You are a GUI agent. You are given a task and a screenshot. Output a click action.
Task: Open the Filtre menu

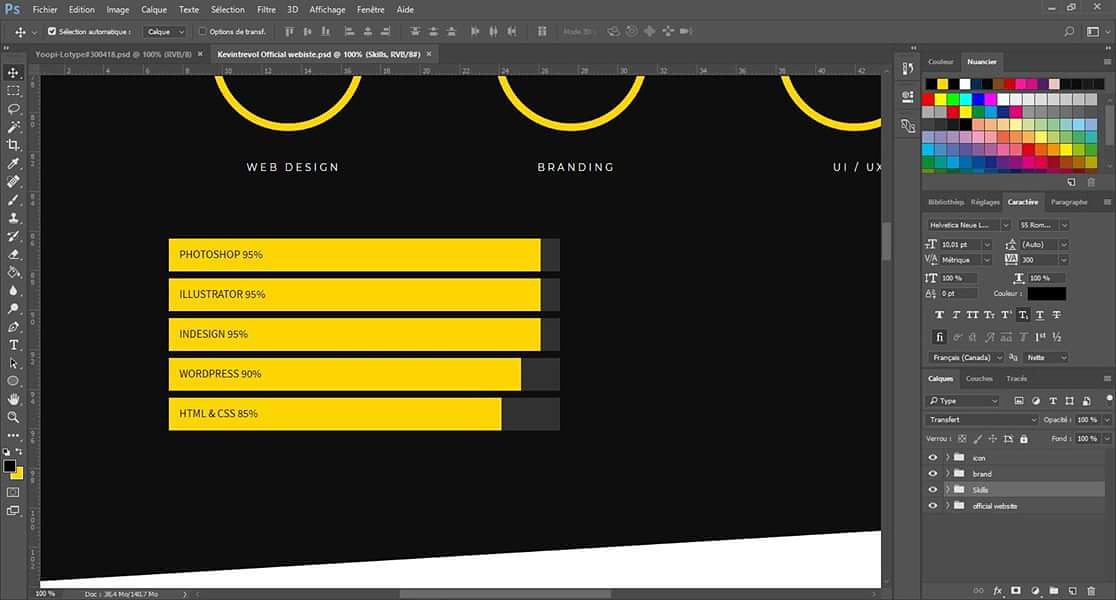(266, 10)
